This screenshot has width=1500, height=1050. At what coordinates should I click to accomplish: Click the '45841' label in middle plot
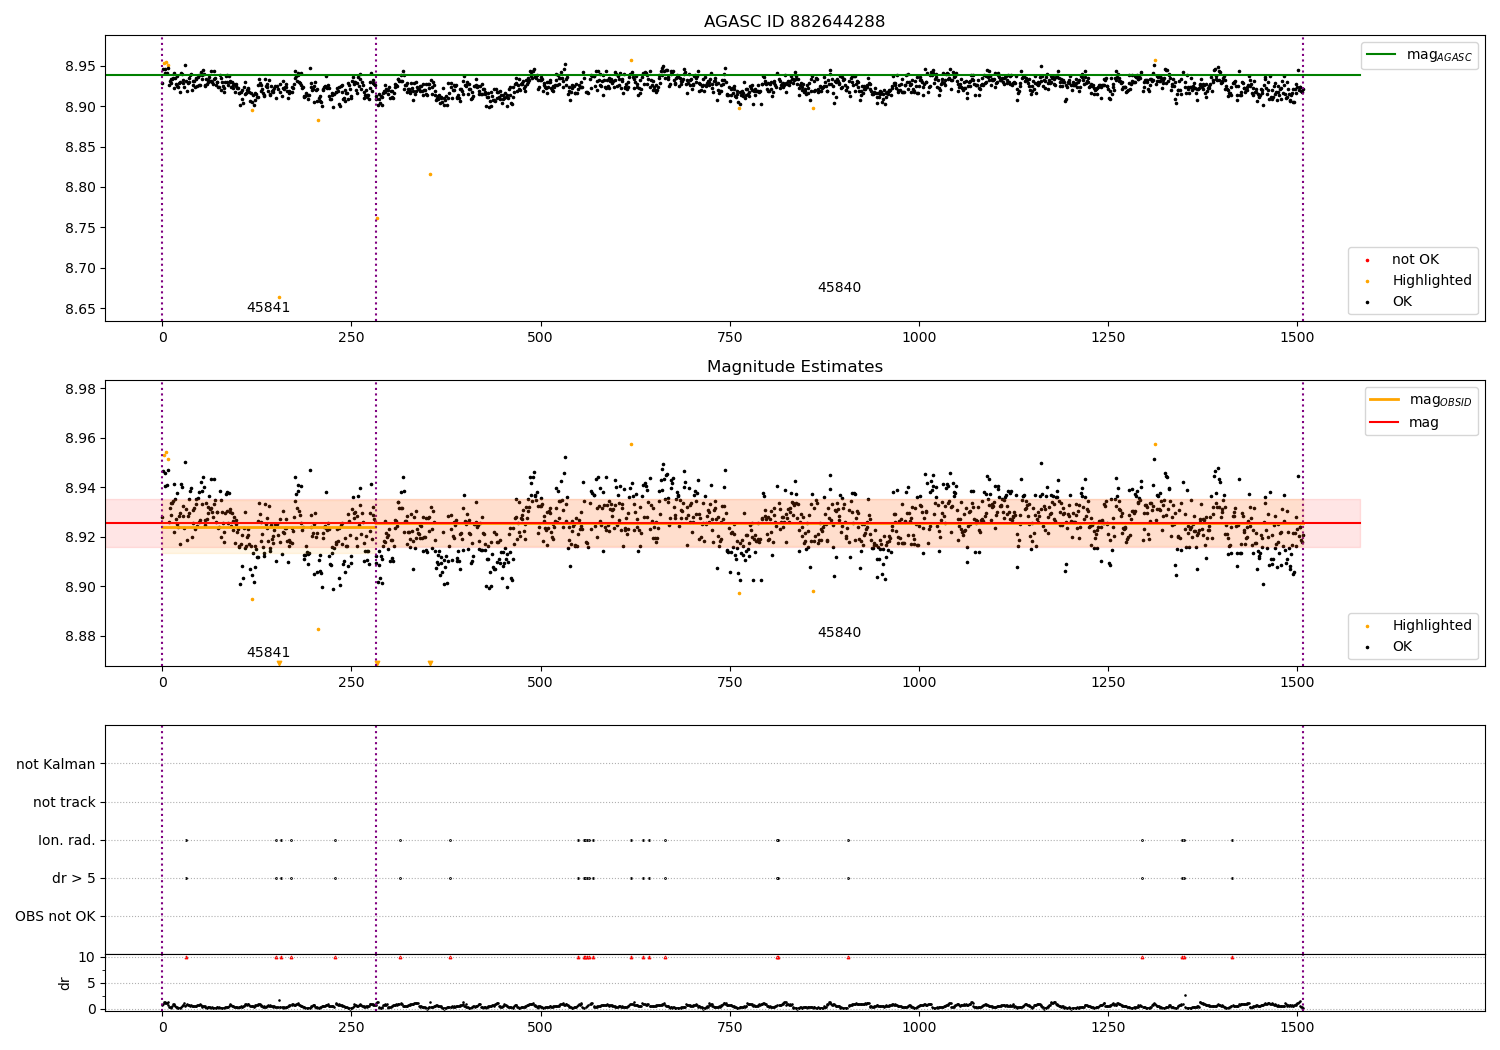click(x=268, y=653)
